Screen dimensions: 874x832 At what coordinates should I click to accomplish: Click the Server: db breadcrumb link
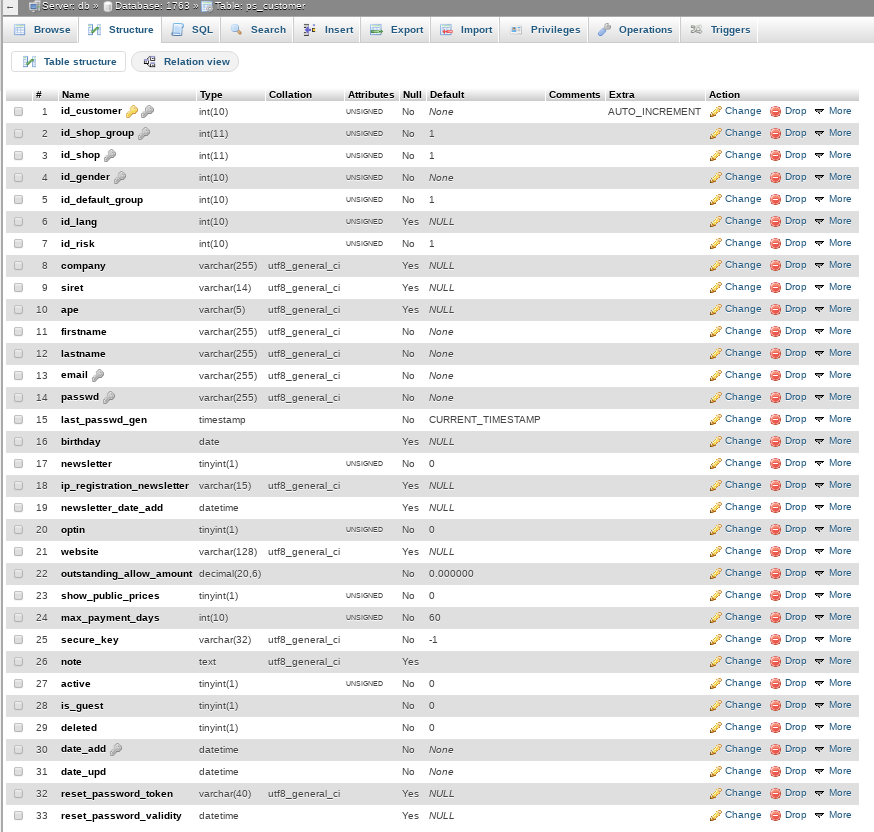pyautogui.click(x=66, y=7)
